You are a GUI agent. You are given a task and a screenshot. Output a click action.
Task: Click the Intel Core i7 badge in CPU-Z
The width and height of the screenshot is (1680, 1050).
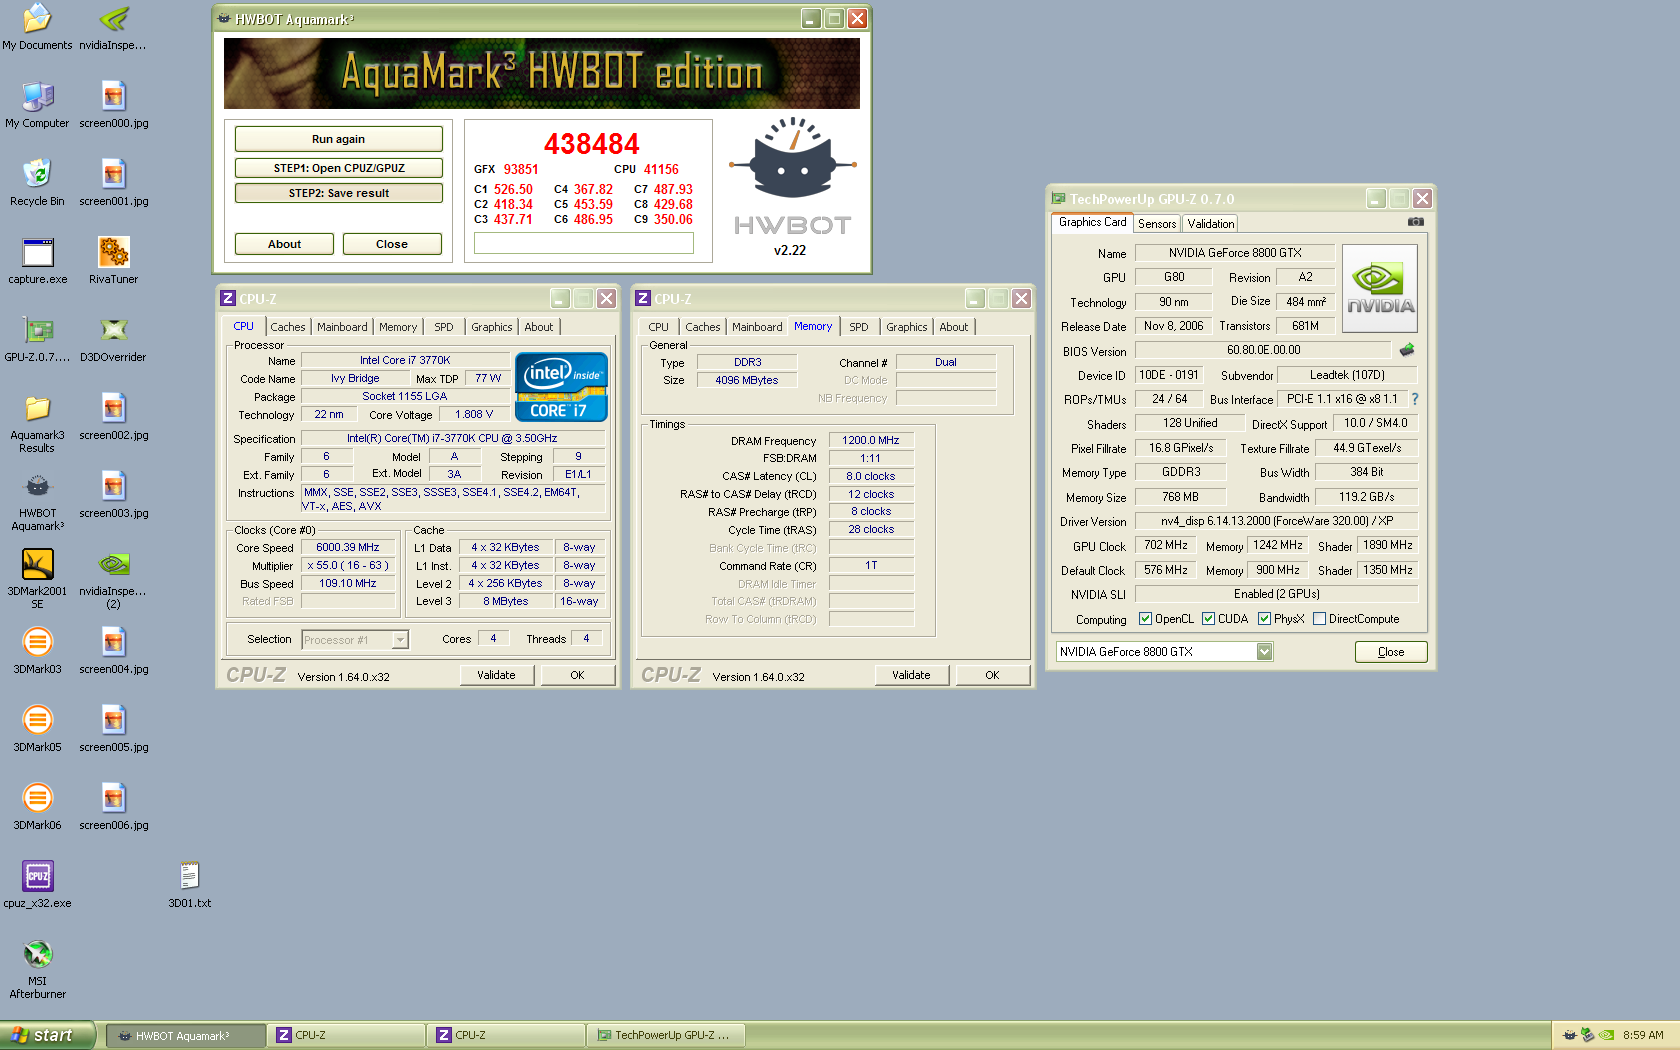coord(561,386)
